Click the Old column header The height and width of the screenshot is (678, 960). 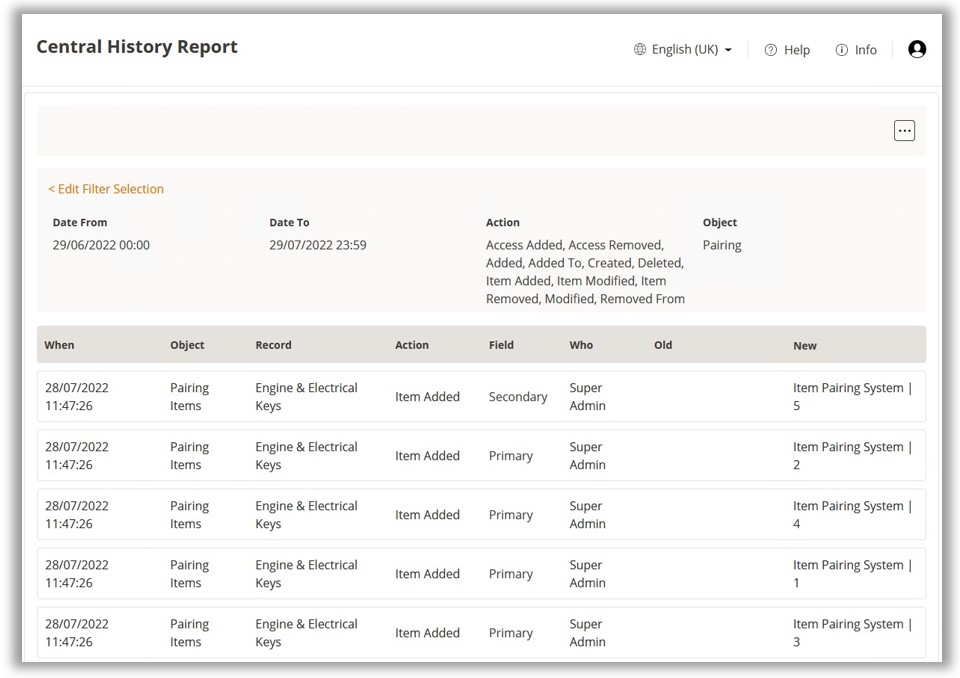coord(662,345)
